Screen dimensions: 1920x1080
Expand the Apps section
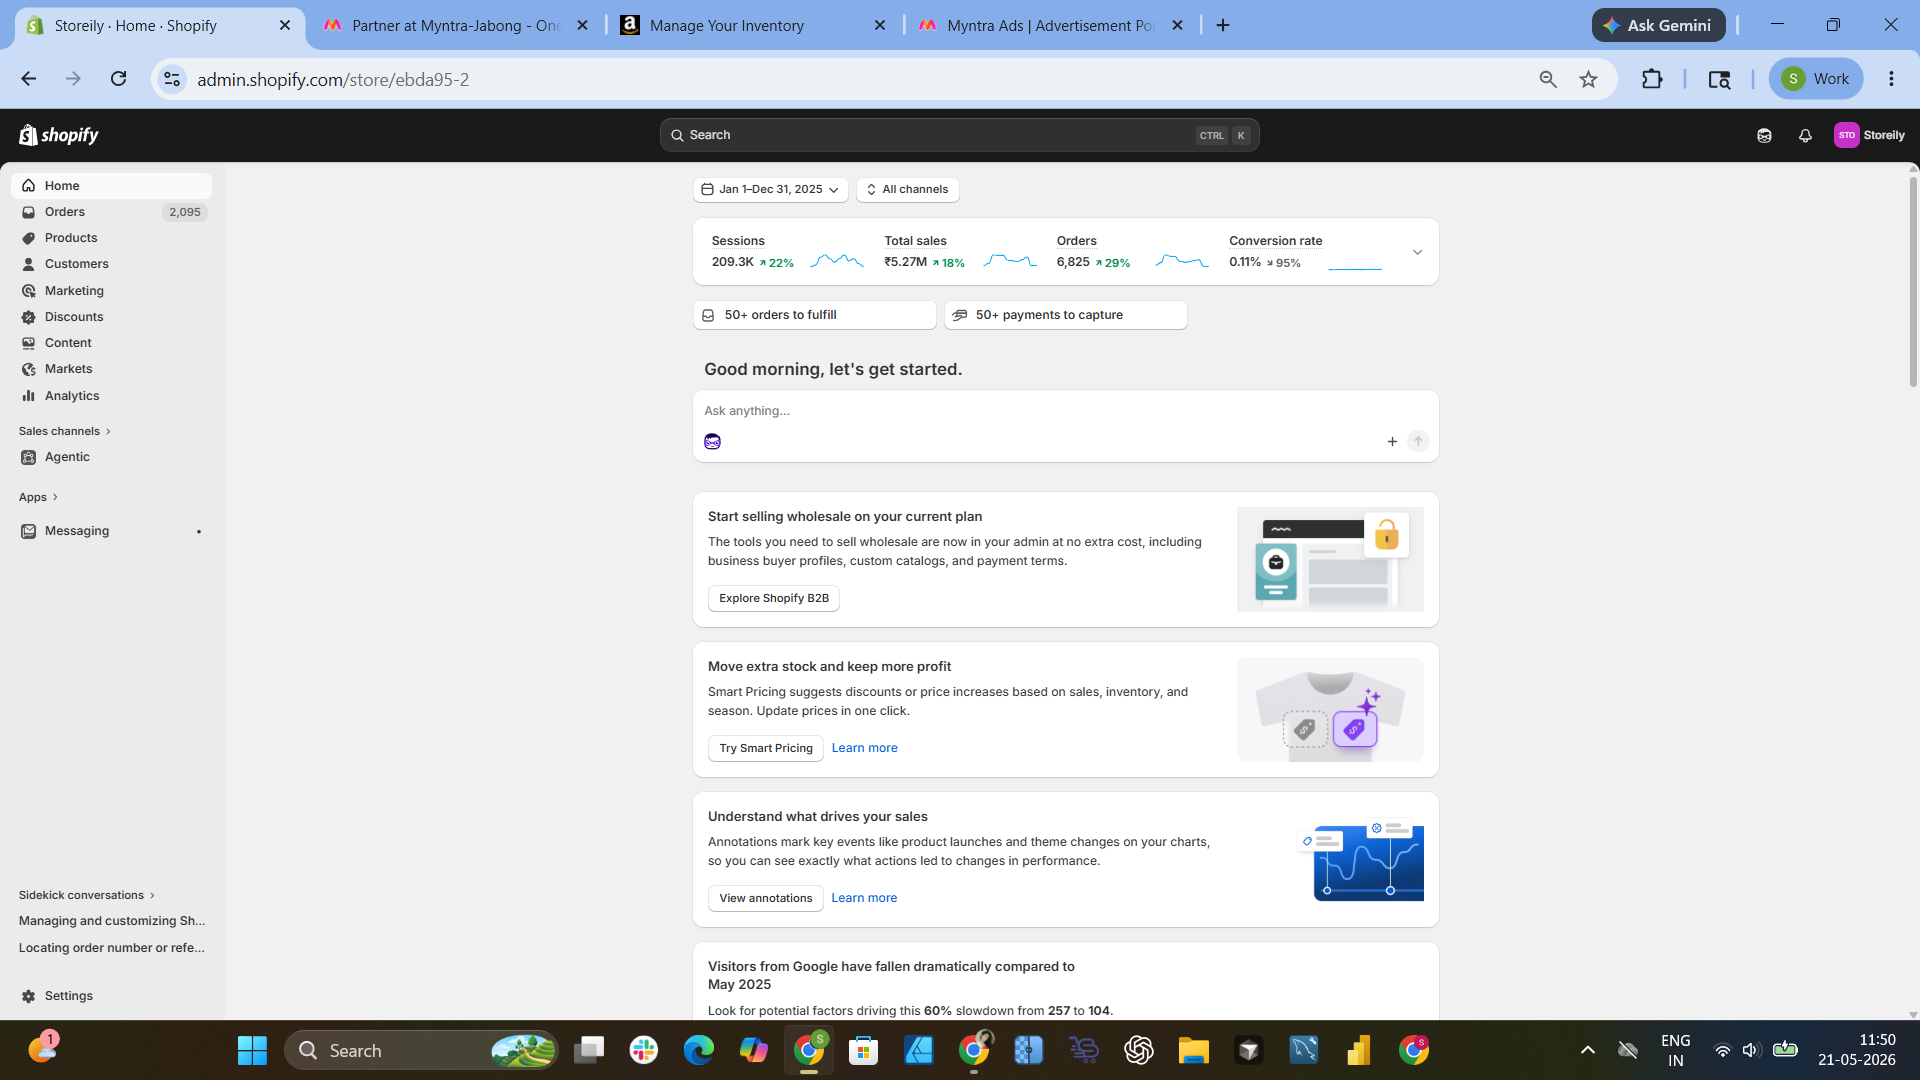pos(38,497)
